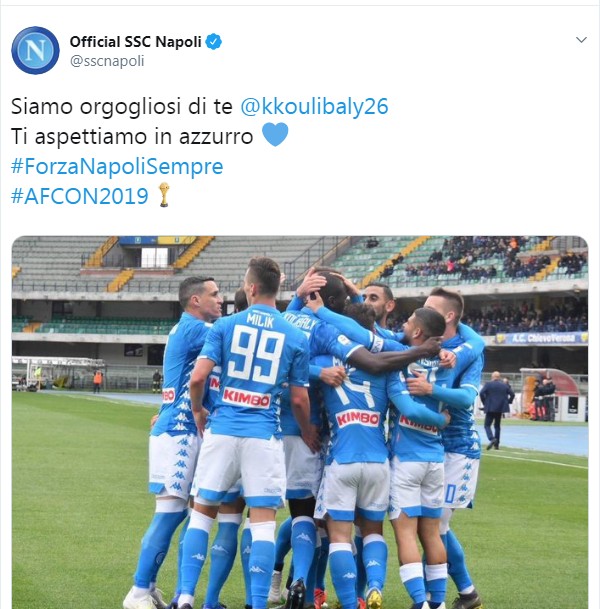Click the Milik 99 jersey number
Viewport: 600px width, 609px height.
[x=256, y=353]
